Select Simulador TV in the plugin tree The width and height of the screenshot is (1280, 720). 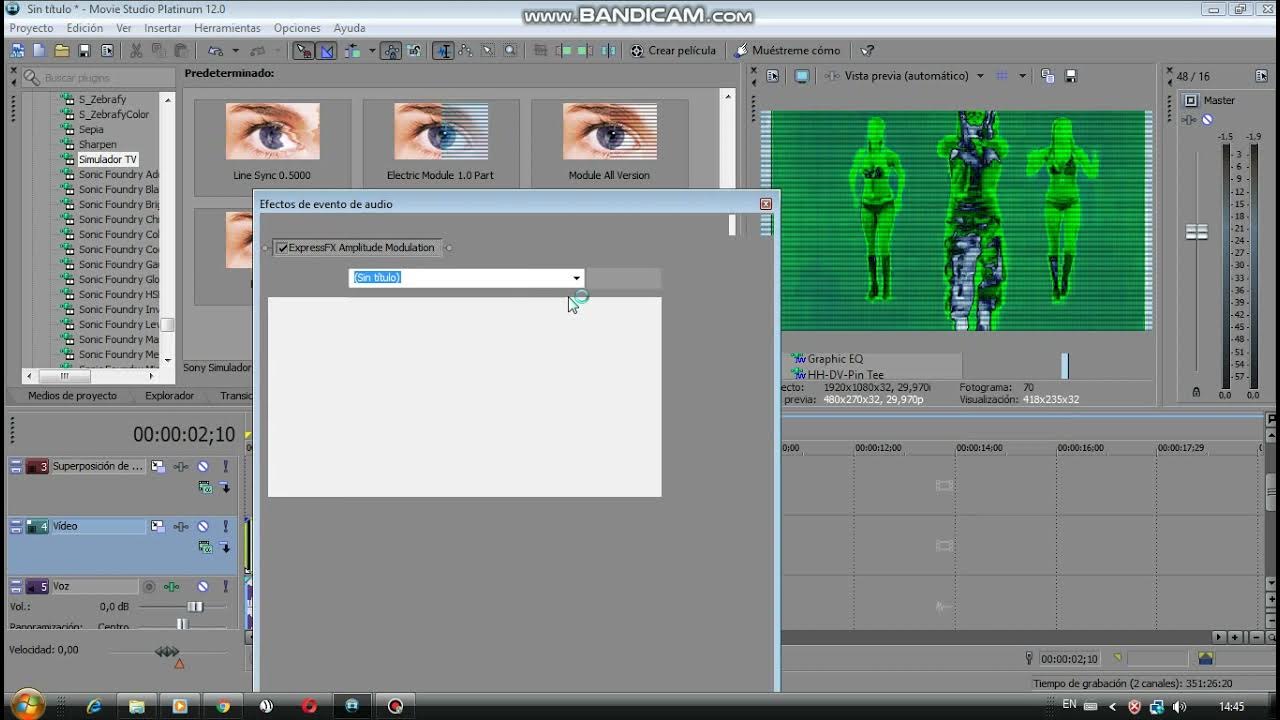pyautogui.click(x=107, y=159)
